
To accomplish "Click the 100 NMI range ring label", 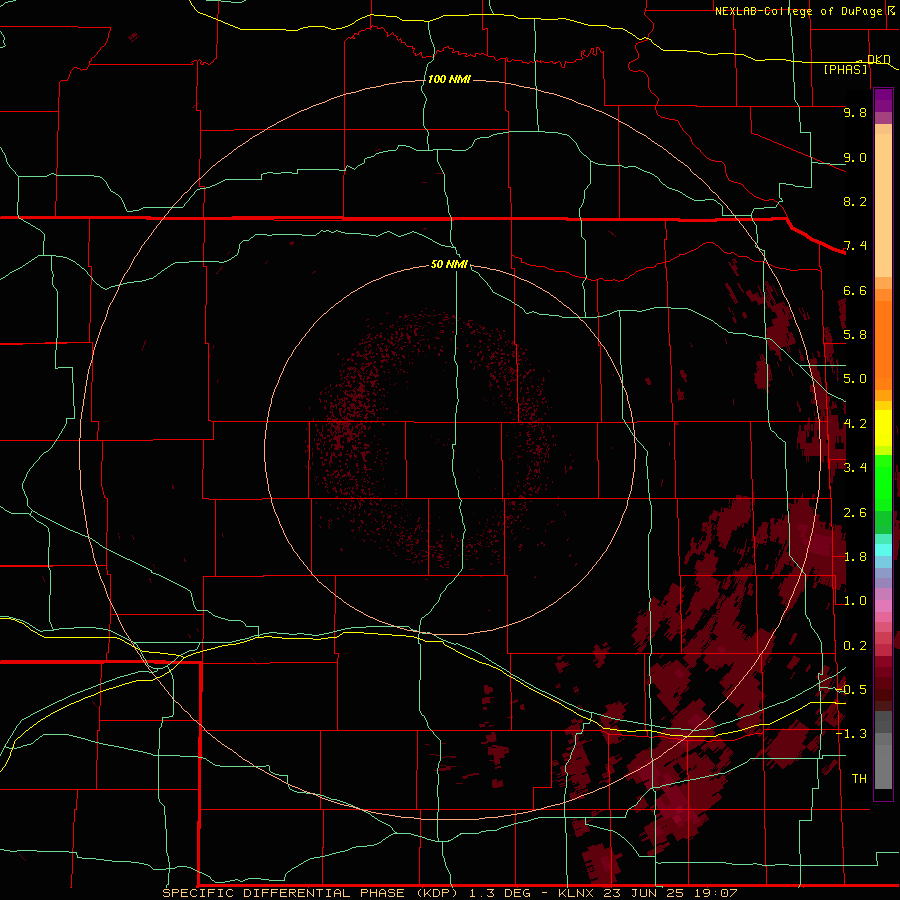I will point(449,79).
